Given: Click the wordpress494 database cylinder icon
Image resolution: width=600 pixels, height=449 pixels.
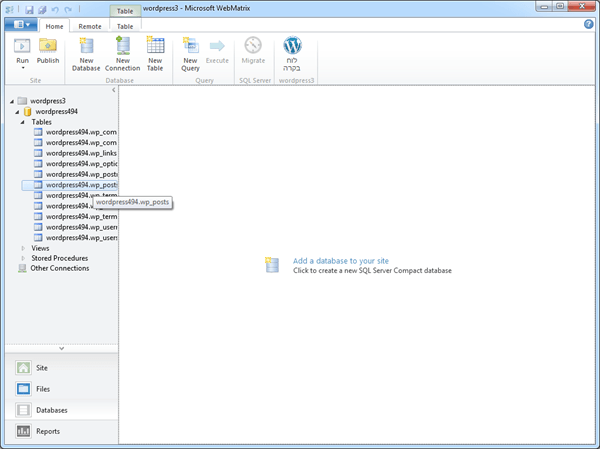Looking at the screenshot, I should pyautogui.click(x=28, y=112).
